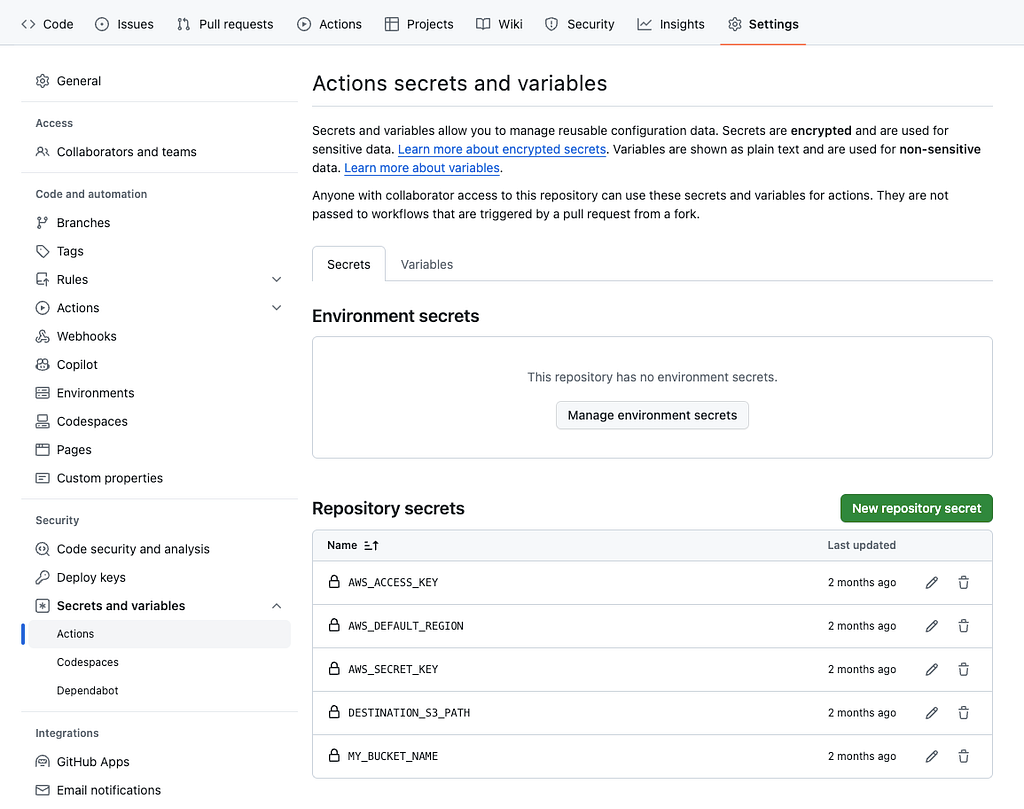Screen dimensions: 1024x809
Task: Click Manage environment secrets button
Action: (x=652, y=415)
